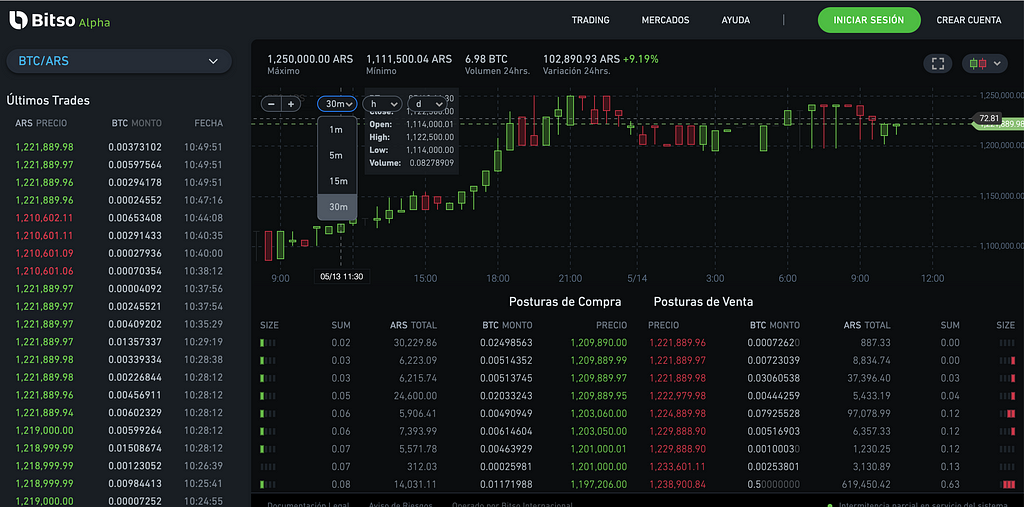This screenshot has height=507, width=1024.
Task: Click the Bitso Alpha logo
Action: point(59,20)
